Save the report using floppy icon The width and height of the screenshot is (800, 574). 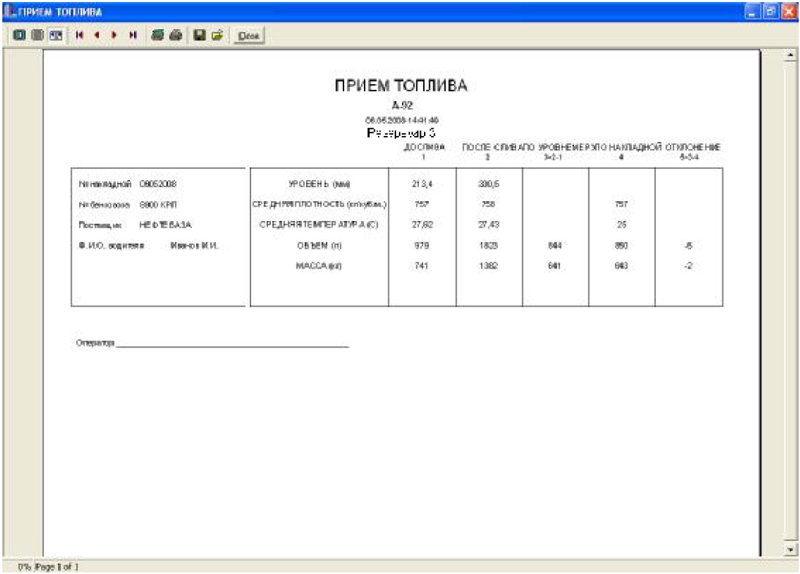click(x=199, y=35)
